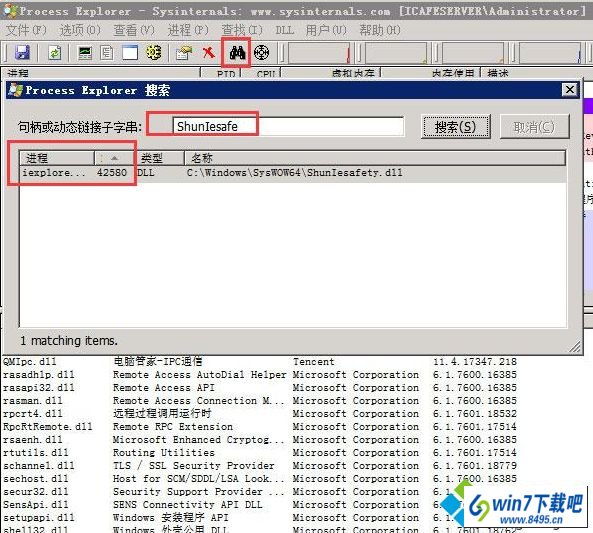593x533 pixels.
Task: Select rasapi32.dll in the DLL list
Action: click(39, 388)
